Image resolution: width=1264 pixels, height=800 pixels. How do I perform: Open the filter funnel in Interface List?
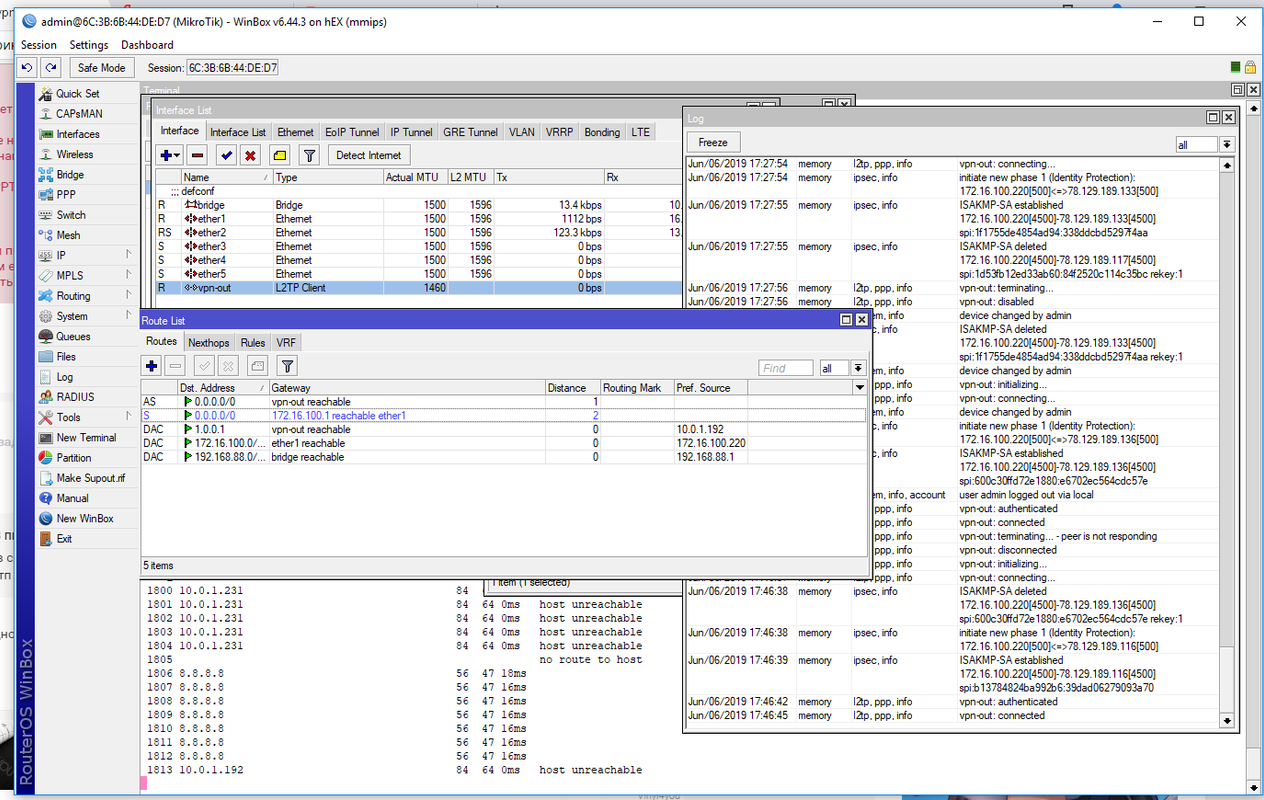click(310, 155)
